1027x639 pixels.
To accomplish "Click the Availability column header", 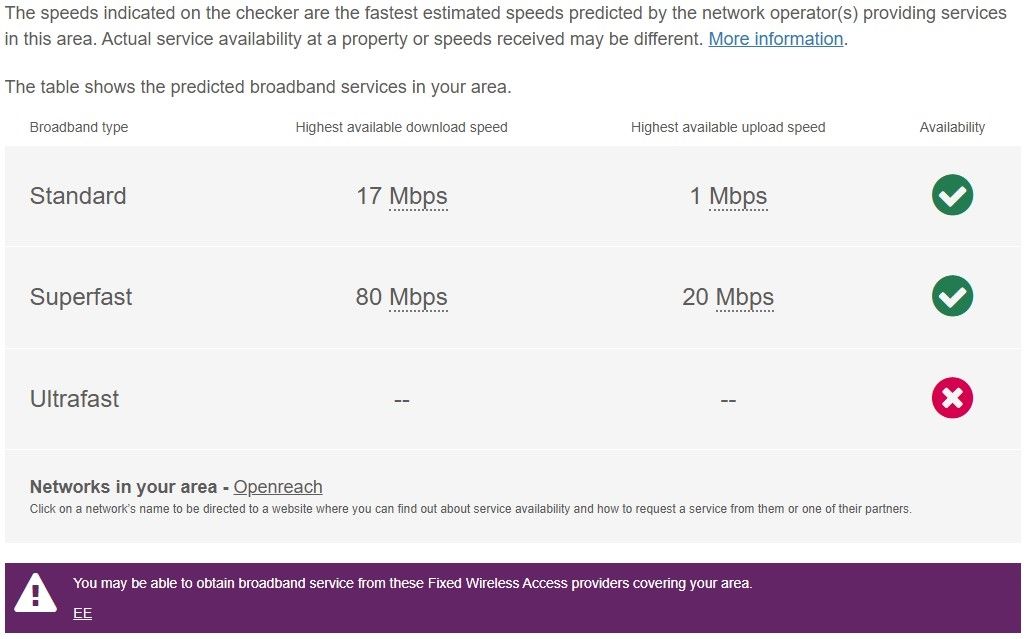I will 952,127.
